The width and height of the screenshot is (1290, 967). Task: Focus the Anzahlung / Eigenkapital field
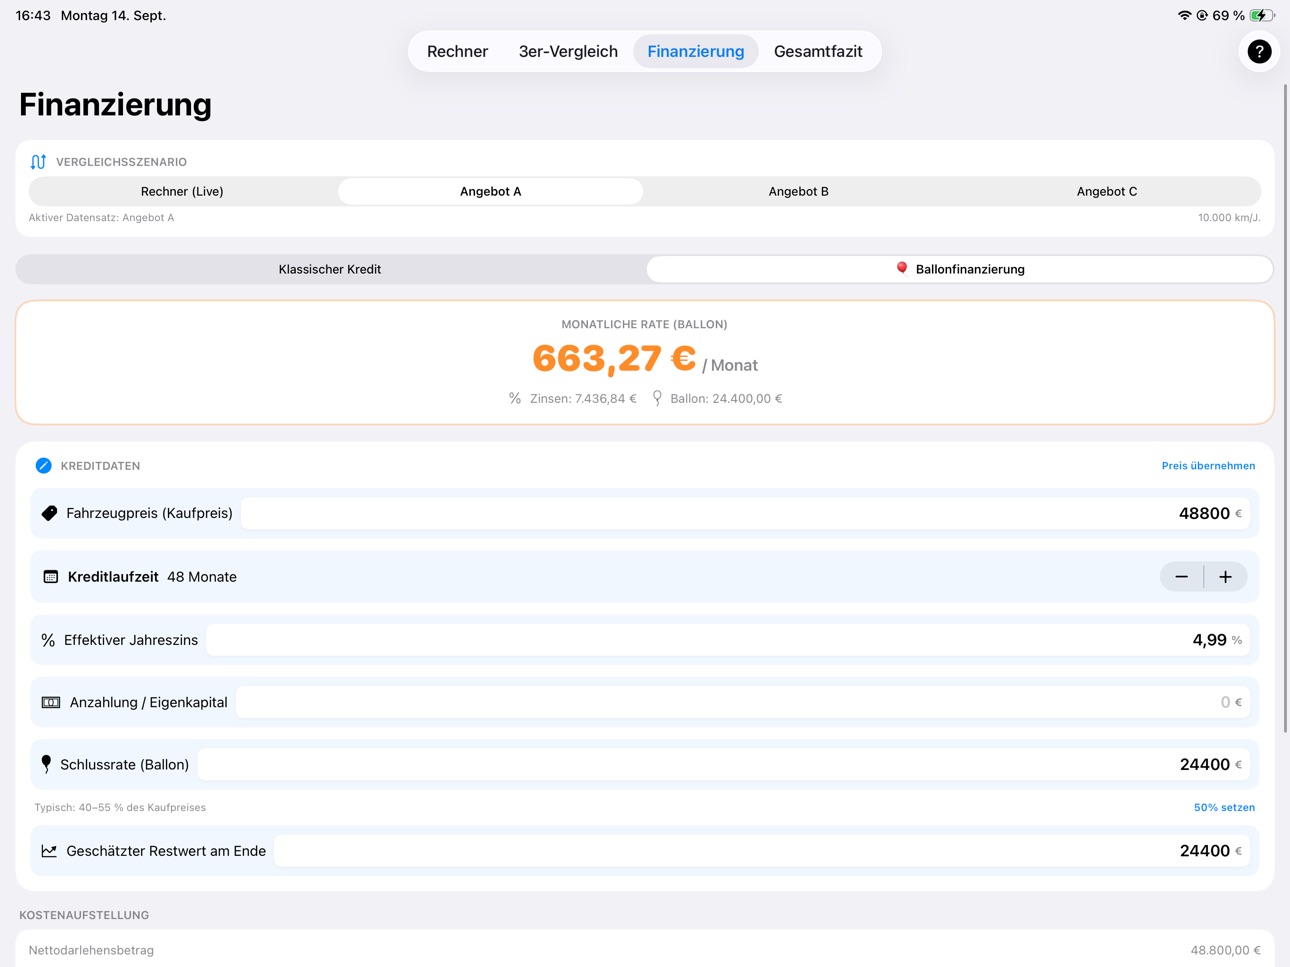tap(743, 702)
